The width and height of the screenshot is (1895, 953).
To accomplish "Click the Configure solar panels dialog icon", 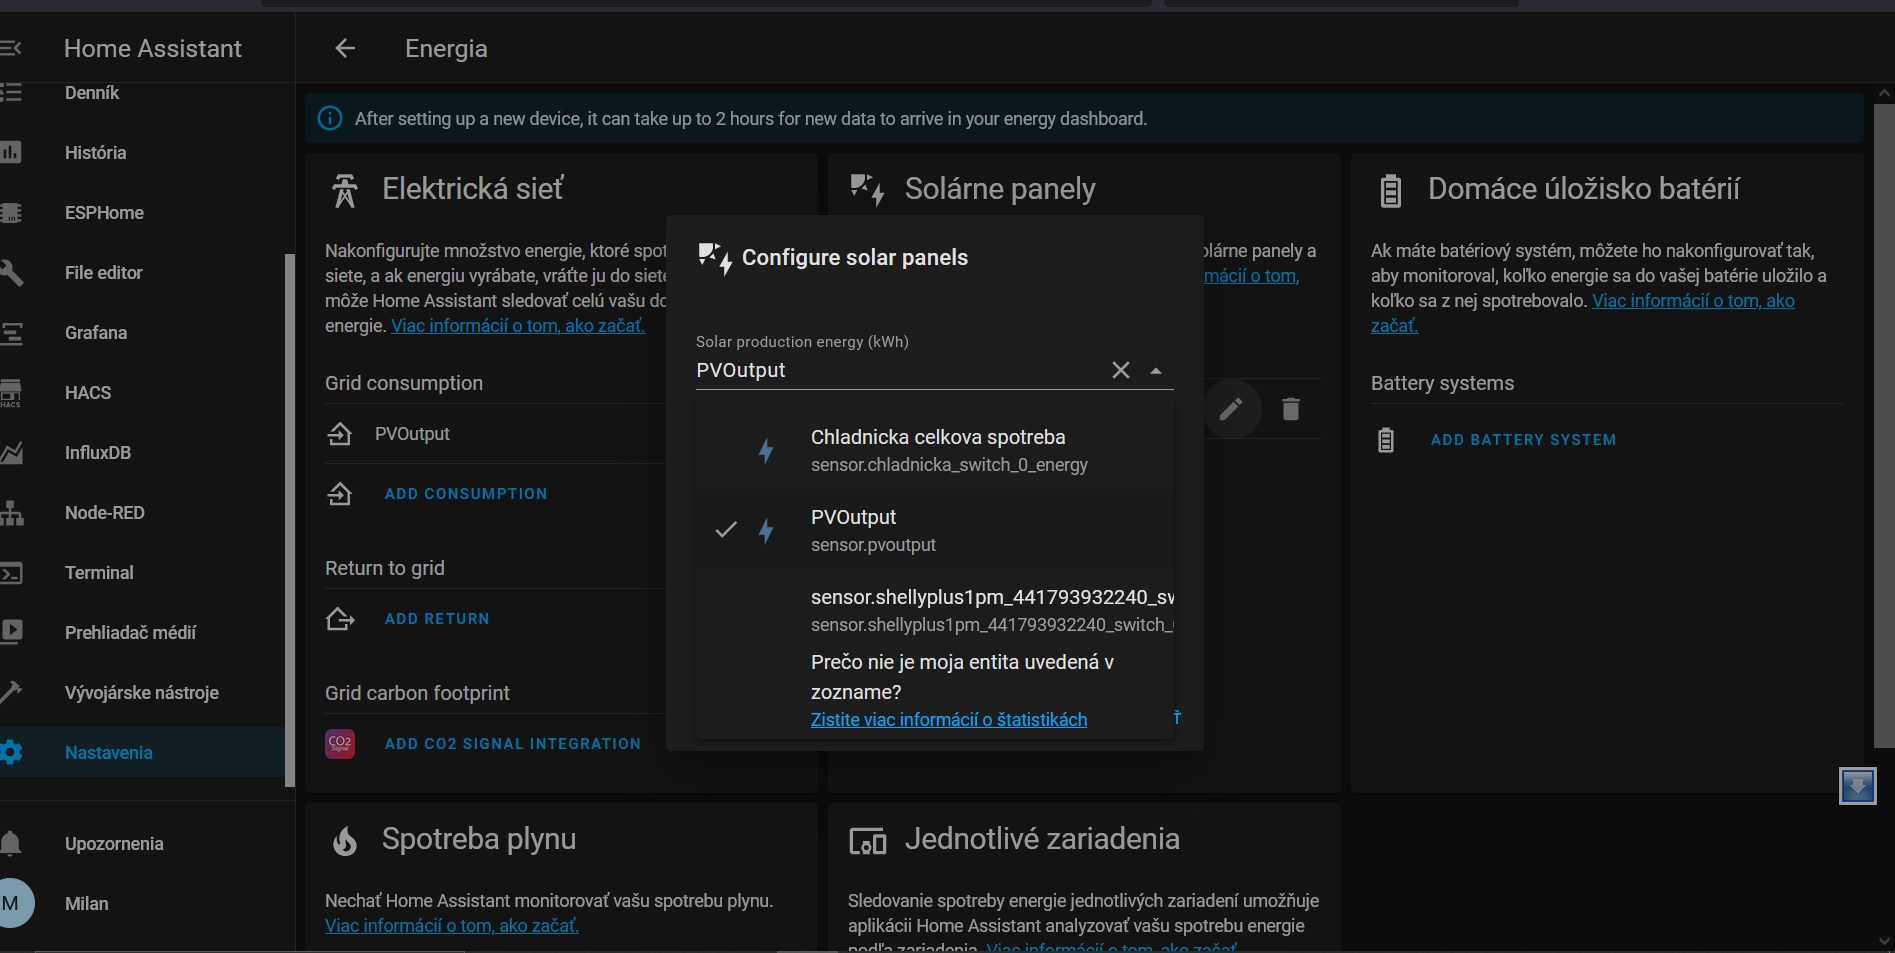I will 715,258.
